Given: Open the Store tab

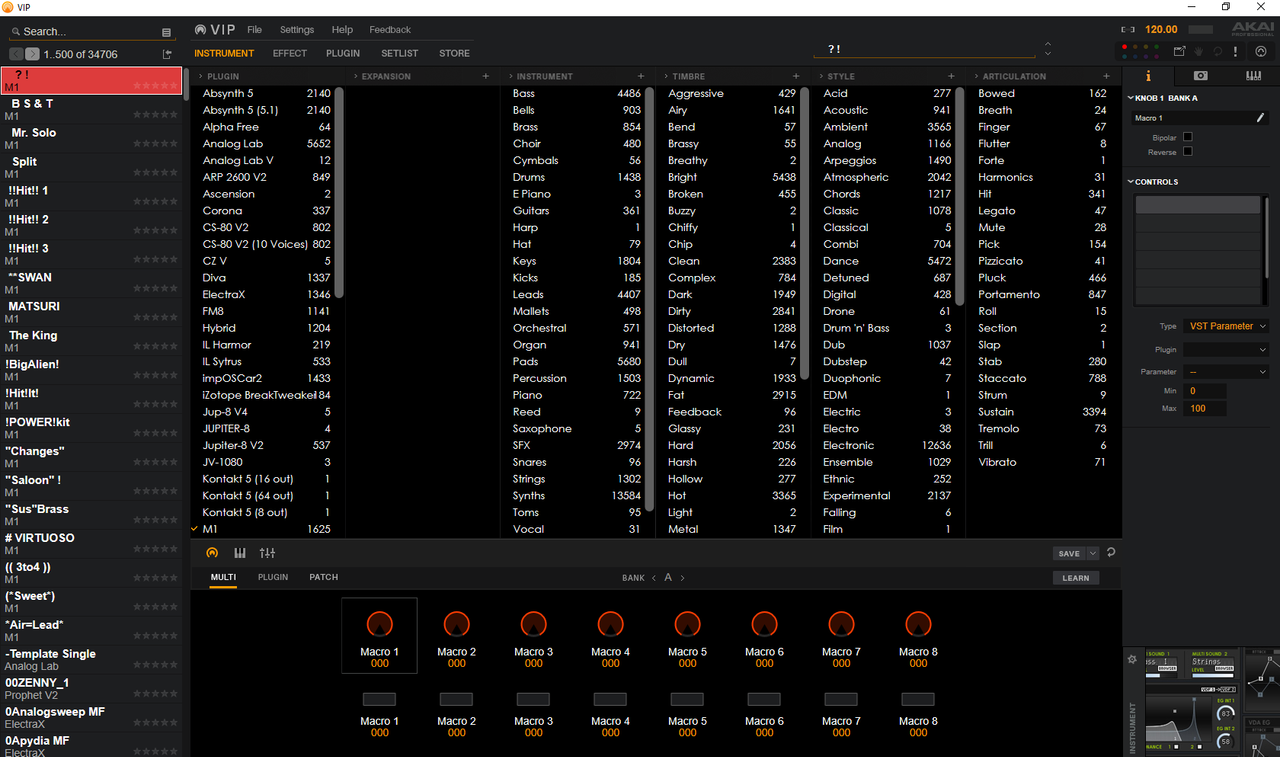Looking at the screenshot, I should pos(454,53).
